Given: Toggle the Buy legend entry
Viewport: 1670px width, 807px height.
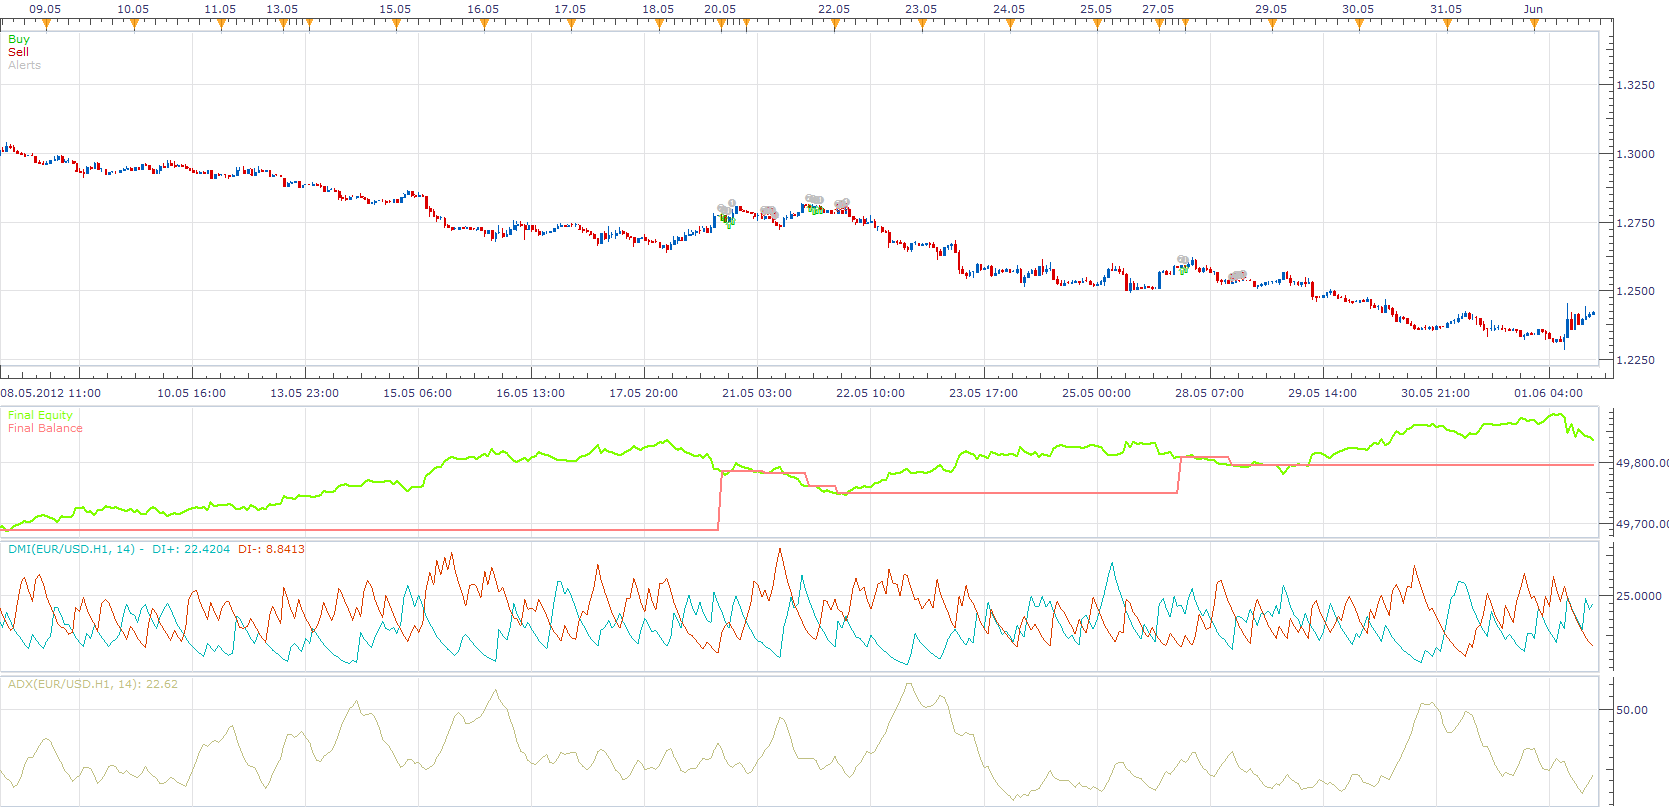Looking at the screenshot, I should (19, 39).
